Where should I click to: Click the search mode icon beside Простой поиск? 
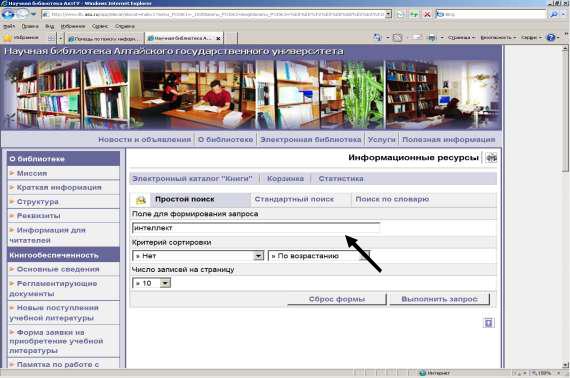(140, 200)
